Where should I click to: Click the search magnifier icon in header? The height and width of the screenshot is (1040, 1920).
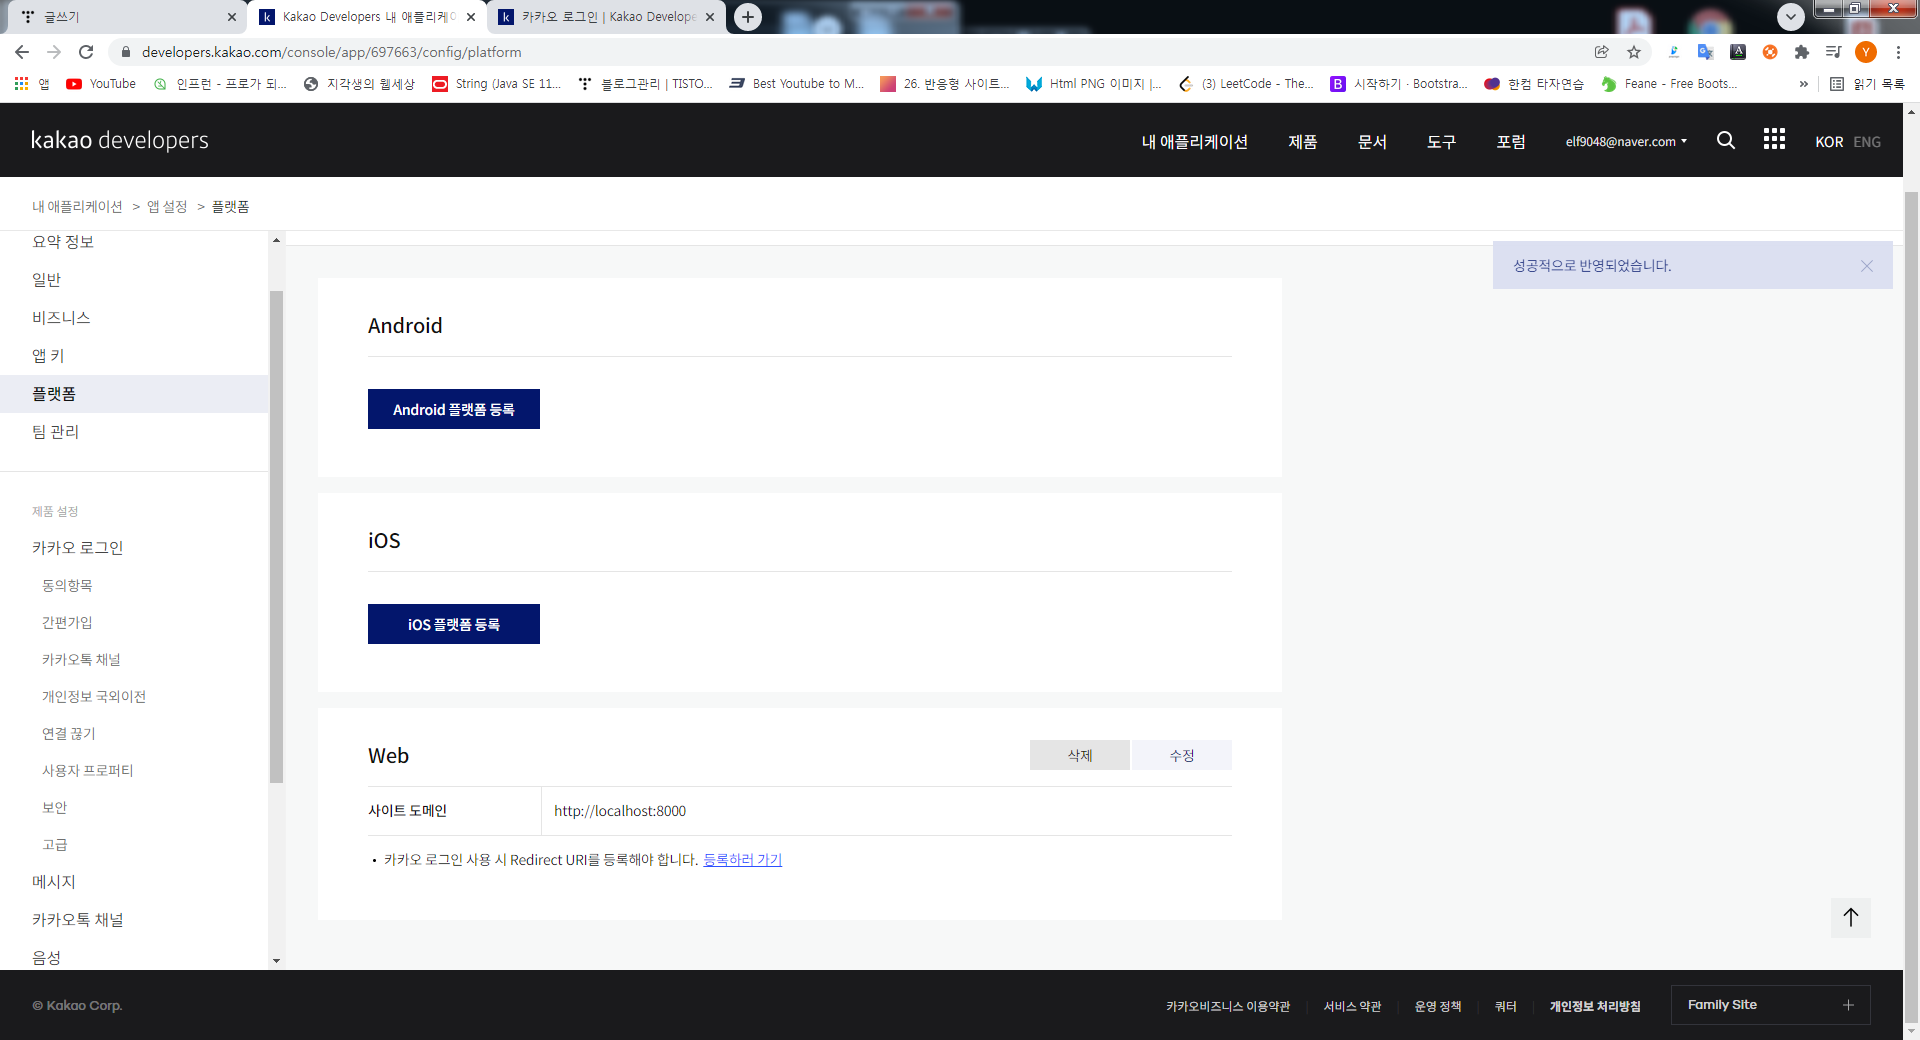pyautogui.click(x=1725, y=140)
